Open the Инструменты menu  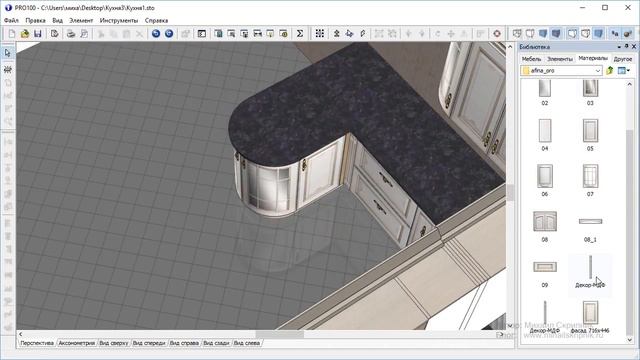(119, 20)
